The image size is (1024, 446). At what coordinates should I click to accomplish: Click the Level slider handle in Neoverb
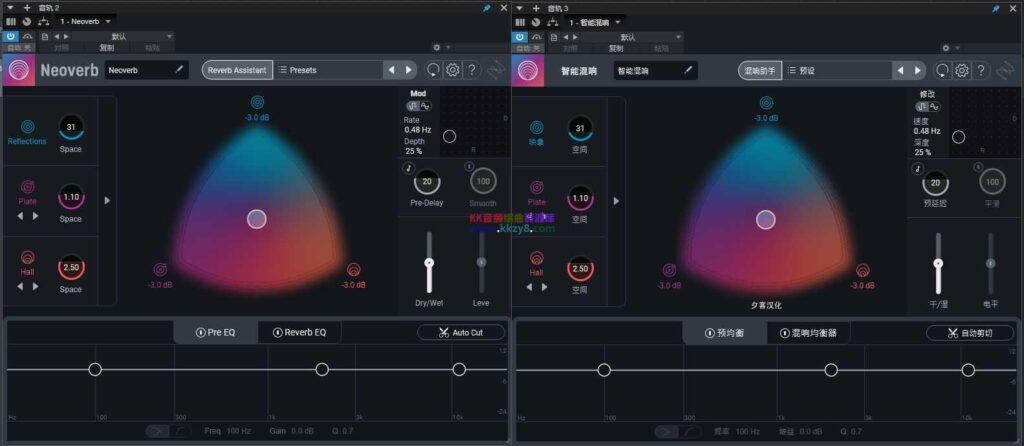pyautogui.click(x=481, y=262)
